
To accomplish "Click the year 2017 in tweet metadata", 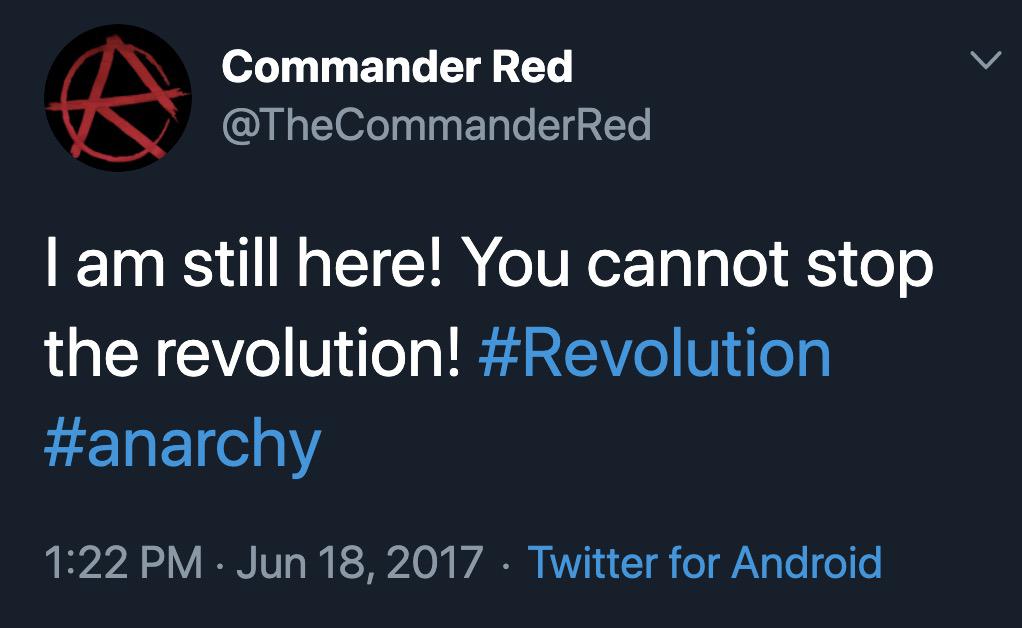I will (437, 562).
